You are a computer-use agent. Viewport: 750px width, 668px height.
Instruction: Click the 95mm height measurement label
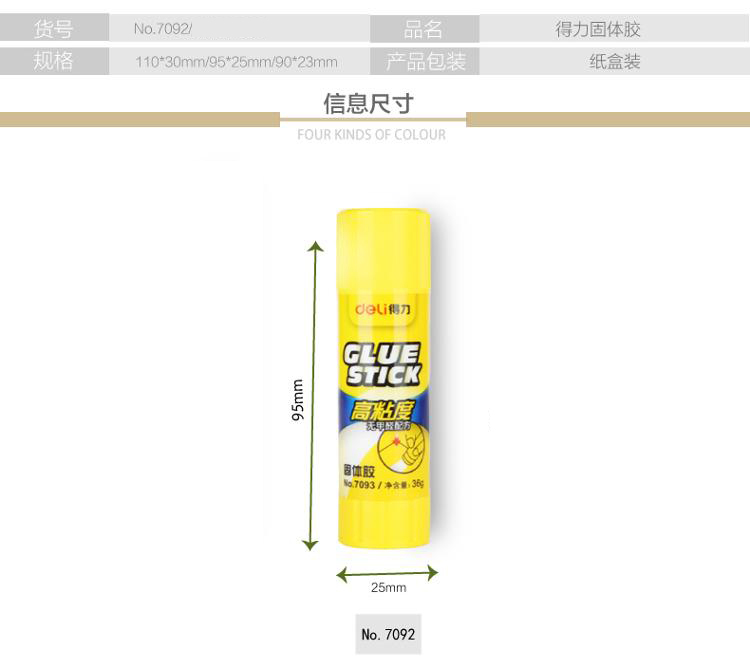coord(298,400)
